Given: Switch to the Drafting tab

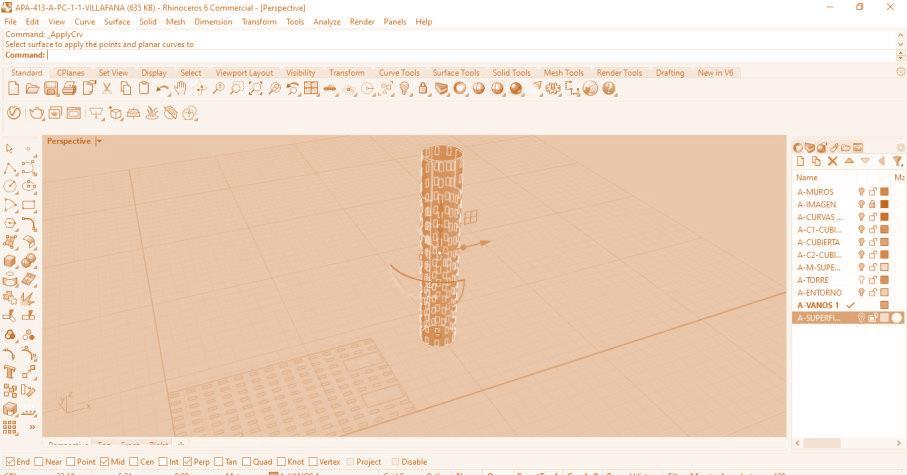Looking at the screenshot, I should pos(670,73).
